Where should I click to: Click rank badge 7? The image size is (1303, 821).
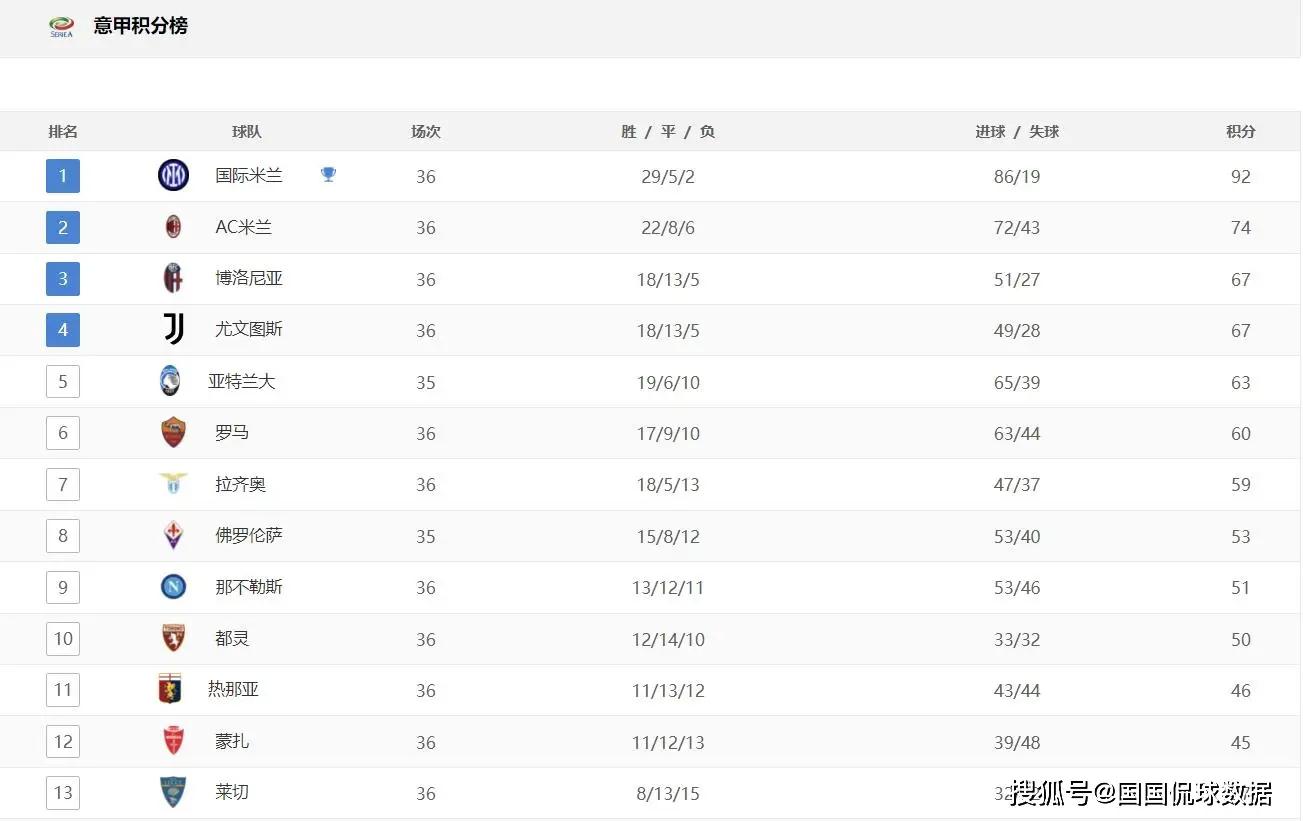coord(63,484)
